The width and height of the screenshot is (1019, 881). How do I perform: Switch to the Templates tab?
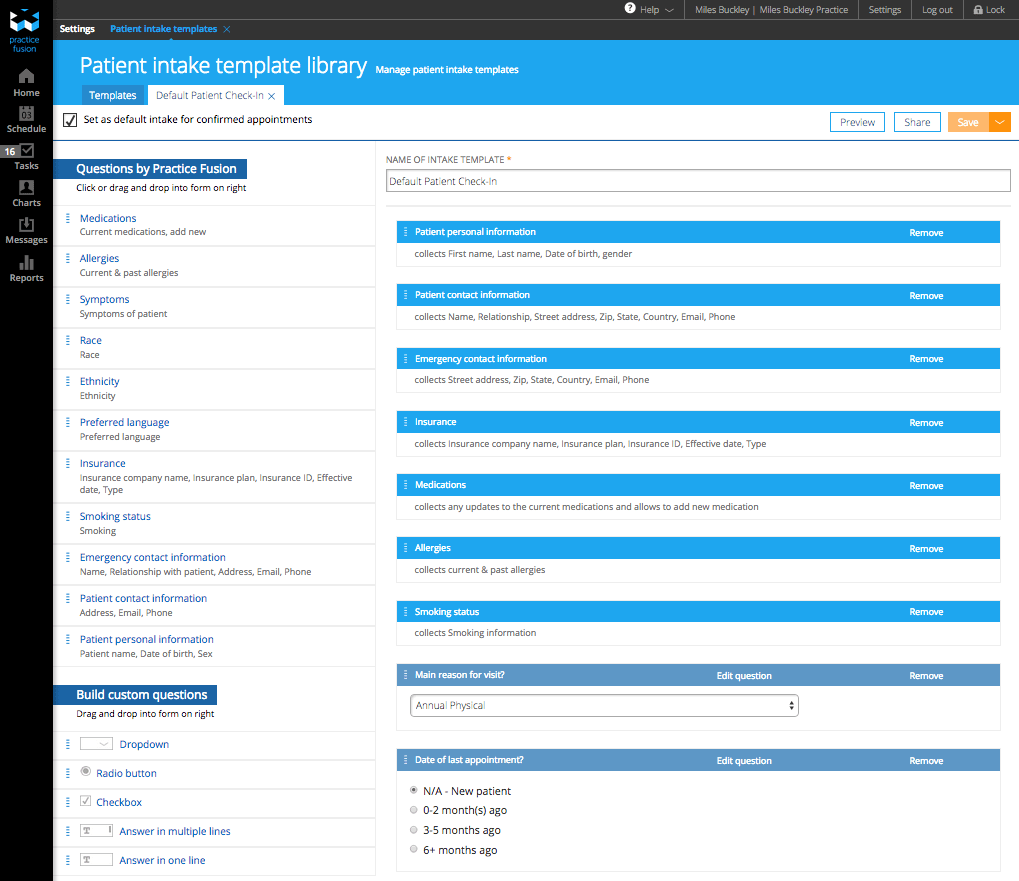click(113, 95)
